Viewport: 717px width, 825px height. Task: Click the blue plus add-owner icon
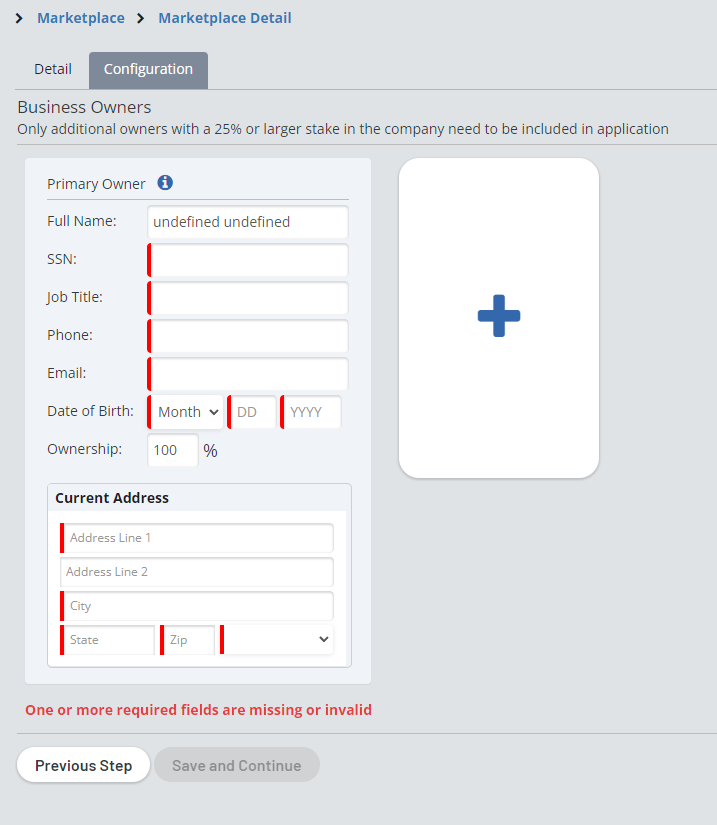tap(499, 316)
